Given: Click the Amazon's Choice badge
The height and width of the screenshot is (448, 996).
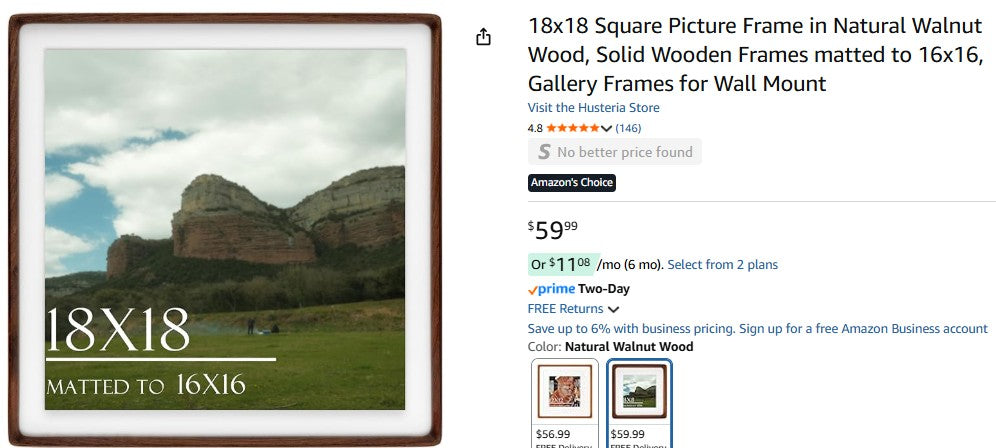Looking at the screenshot, I should click(x=572, y=182).
